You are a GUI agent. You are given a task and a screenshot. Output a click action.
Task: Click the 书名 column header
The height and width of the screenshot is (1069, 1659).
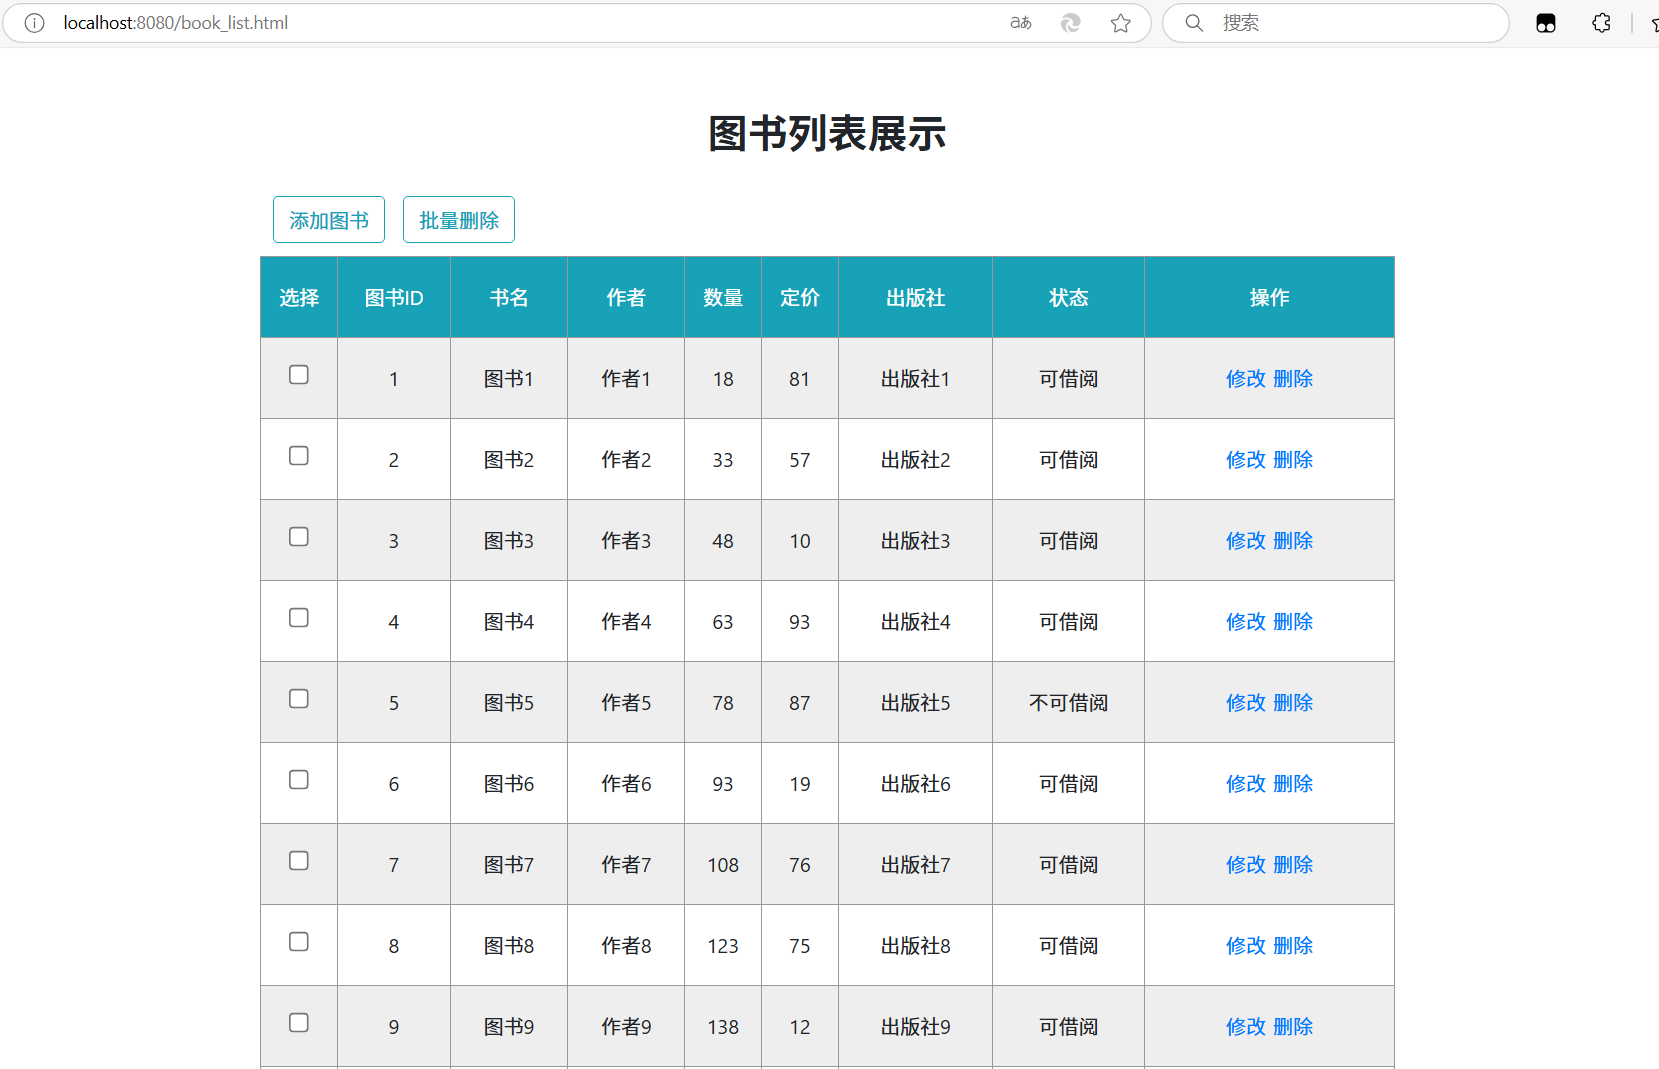pyautogui.click(x=509, y=298)
